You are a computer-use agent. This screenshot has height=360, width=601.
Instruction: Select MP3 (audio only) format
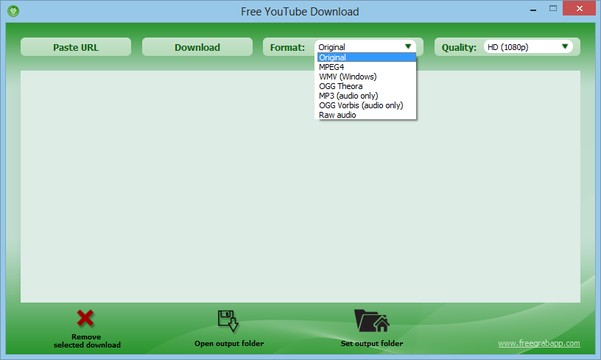click(366, 96)
